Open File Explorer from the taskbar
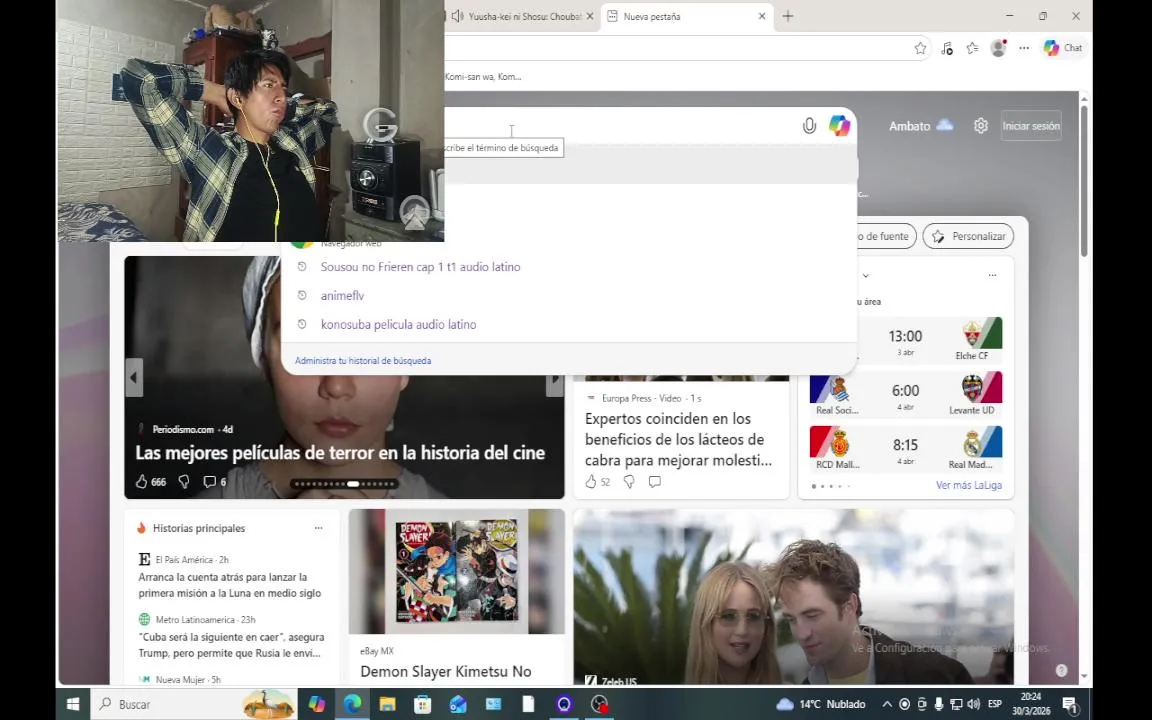This screenshot has height=720, width=1152. pos(387,704)
